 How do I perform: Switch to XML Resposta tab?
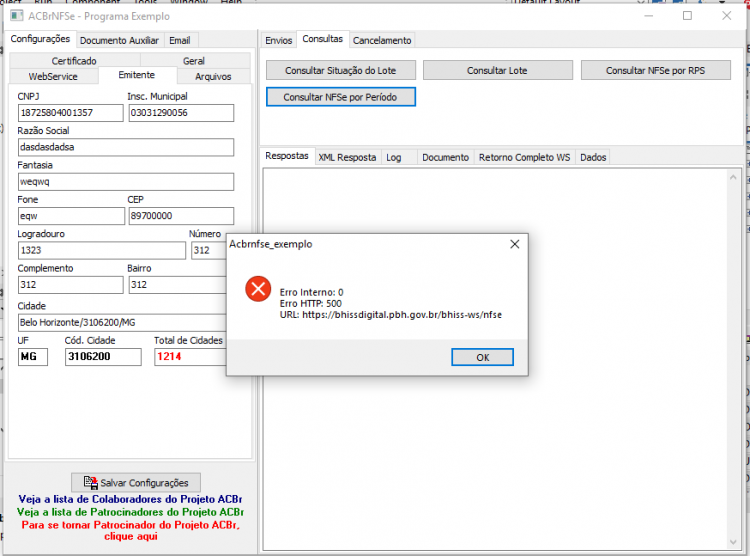click(x=347, y=157)
